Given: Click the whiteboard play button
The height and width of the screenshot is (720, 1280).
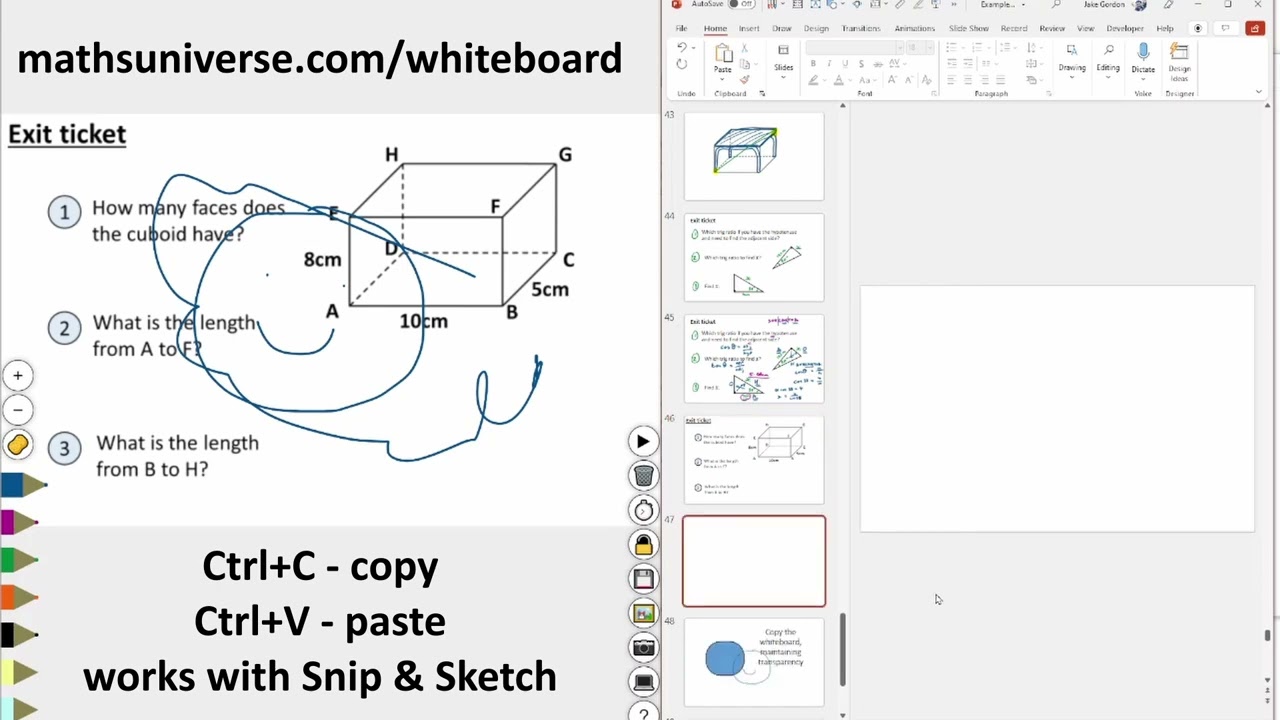Looking at the screenshot, I should coord(643,442).
